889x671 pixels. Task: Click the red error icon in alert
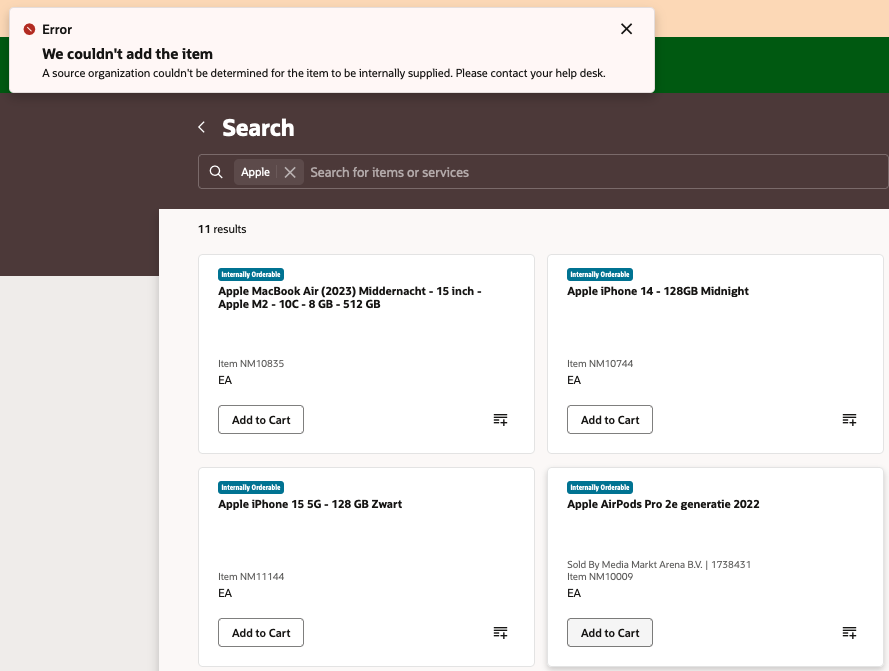[x=31, y=29]
